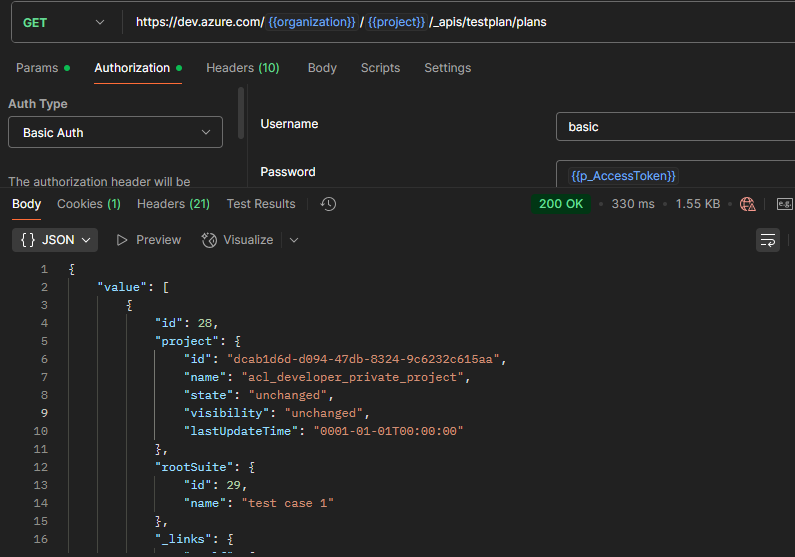795x557 pixels.
Task: Open the Test Results tab
Action: coord(261,204)
